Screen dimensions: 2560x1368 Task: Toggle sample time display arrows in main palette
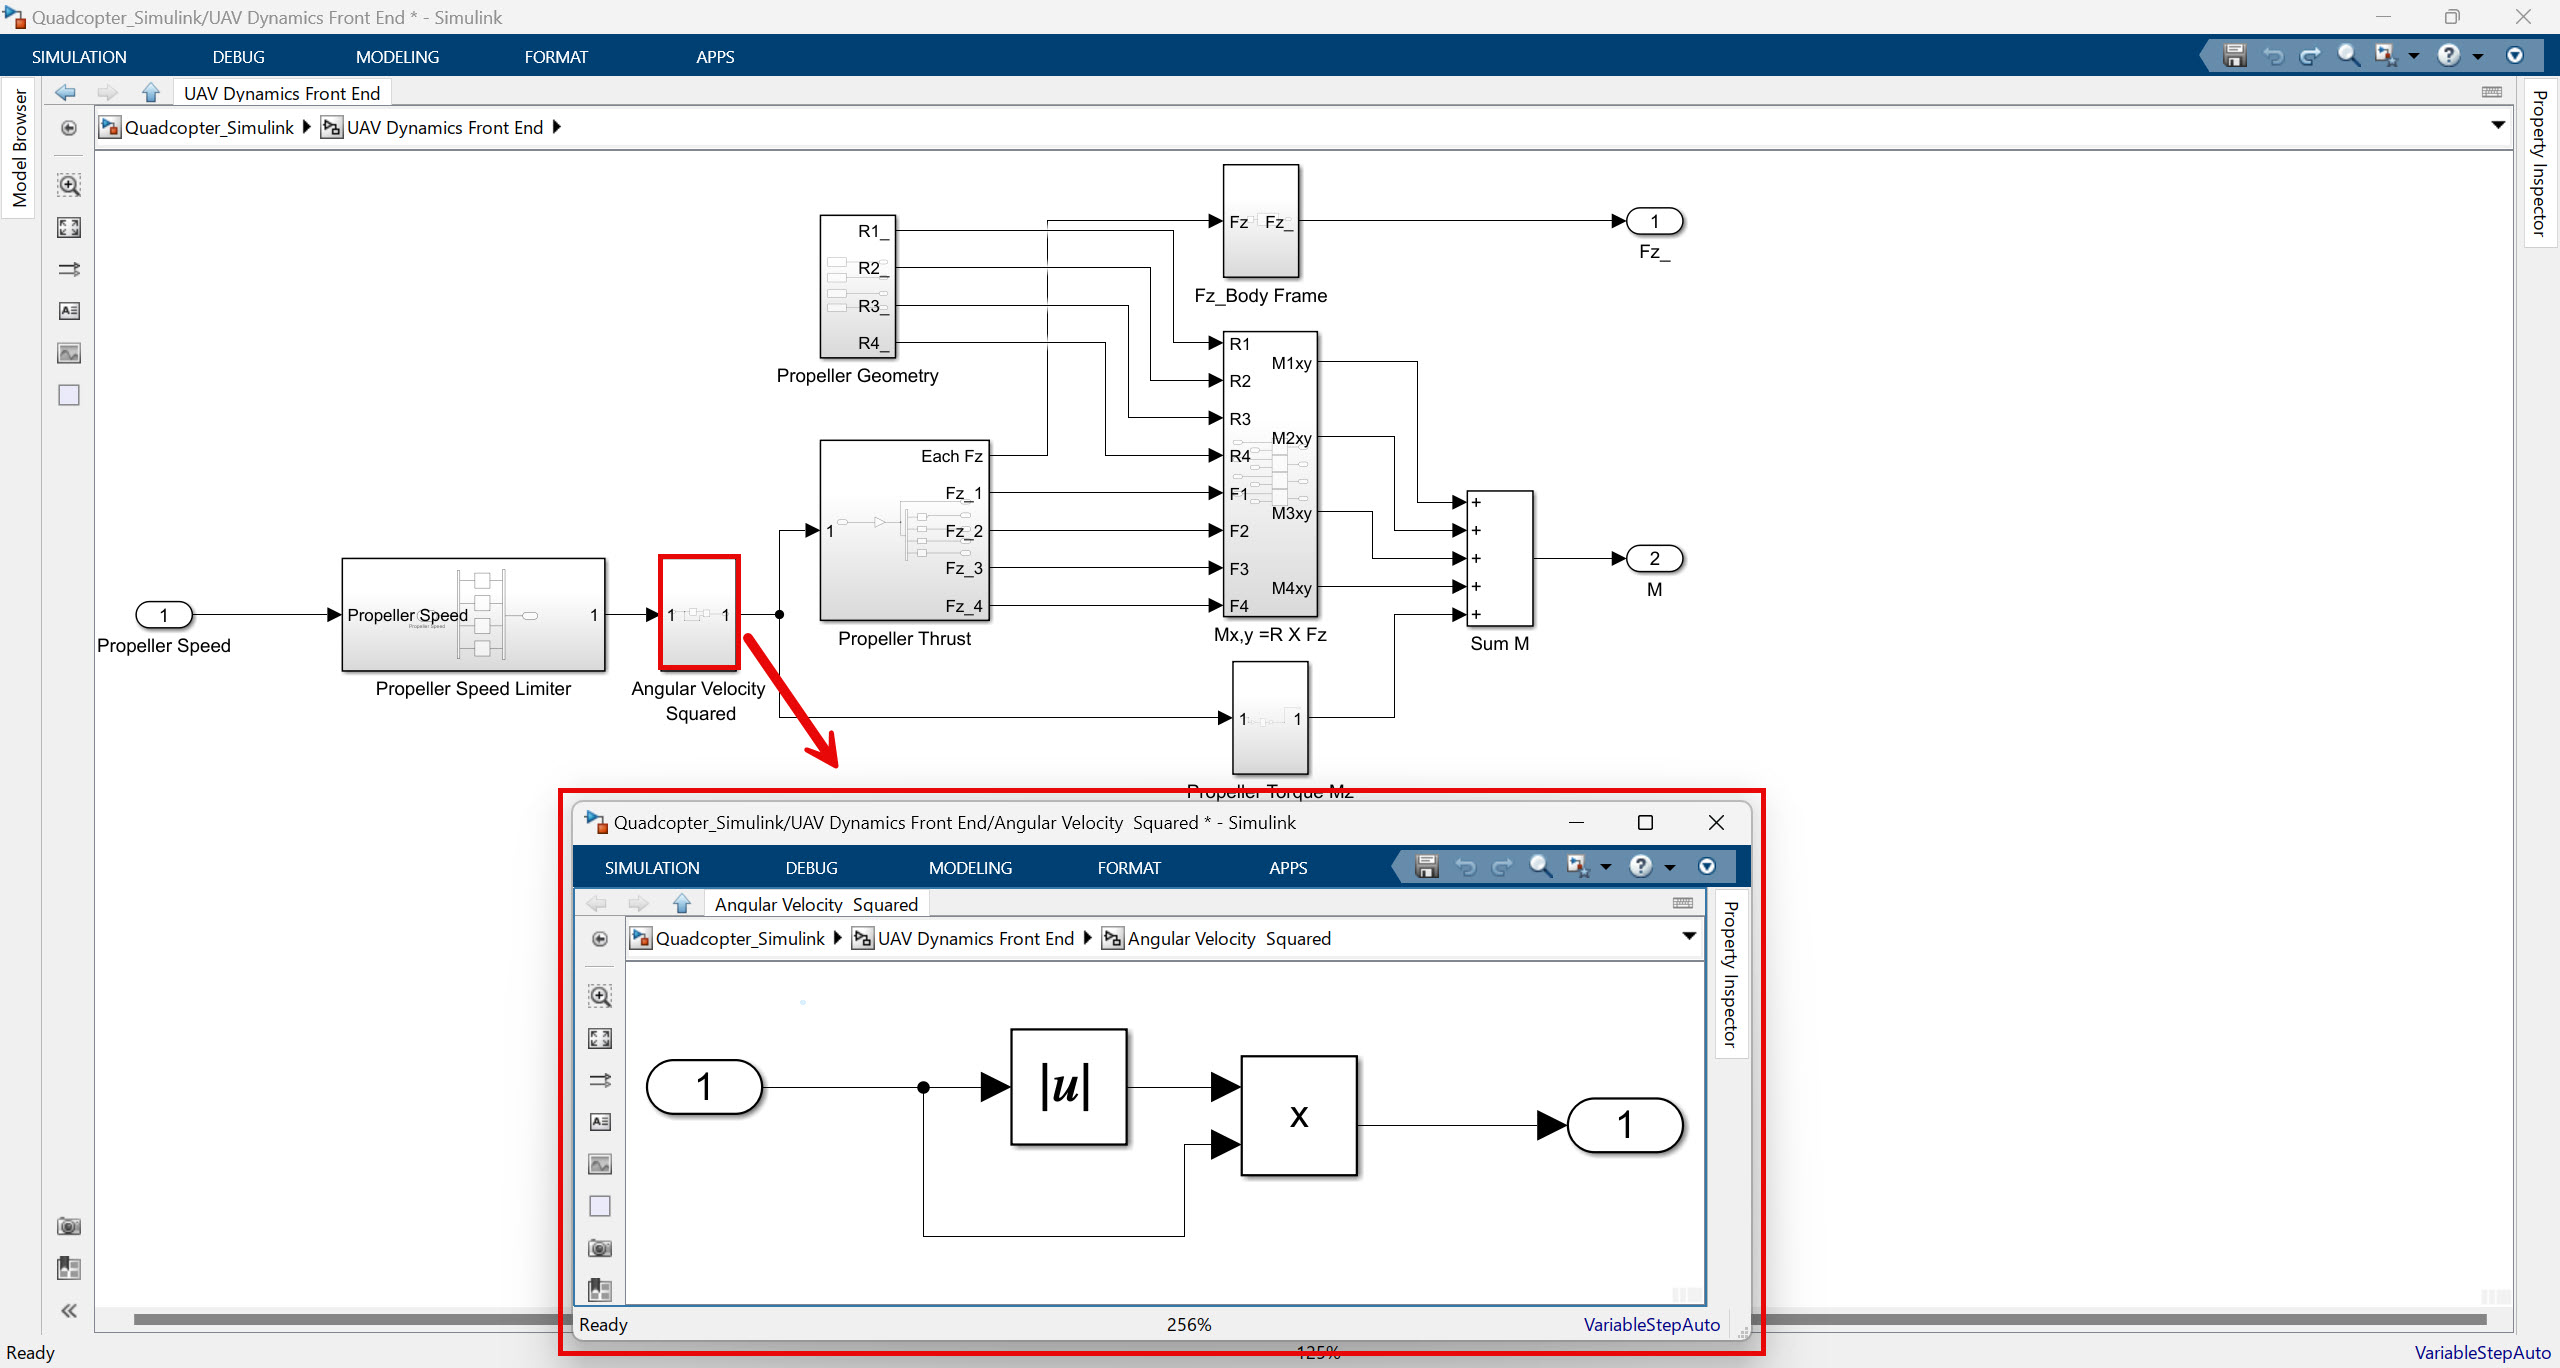(x=69, y=269)
